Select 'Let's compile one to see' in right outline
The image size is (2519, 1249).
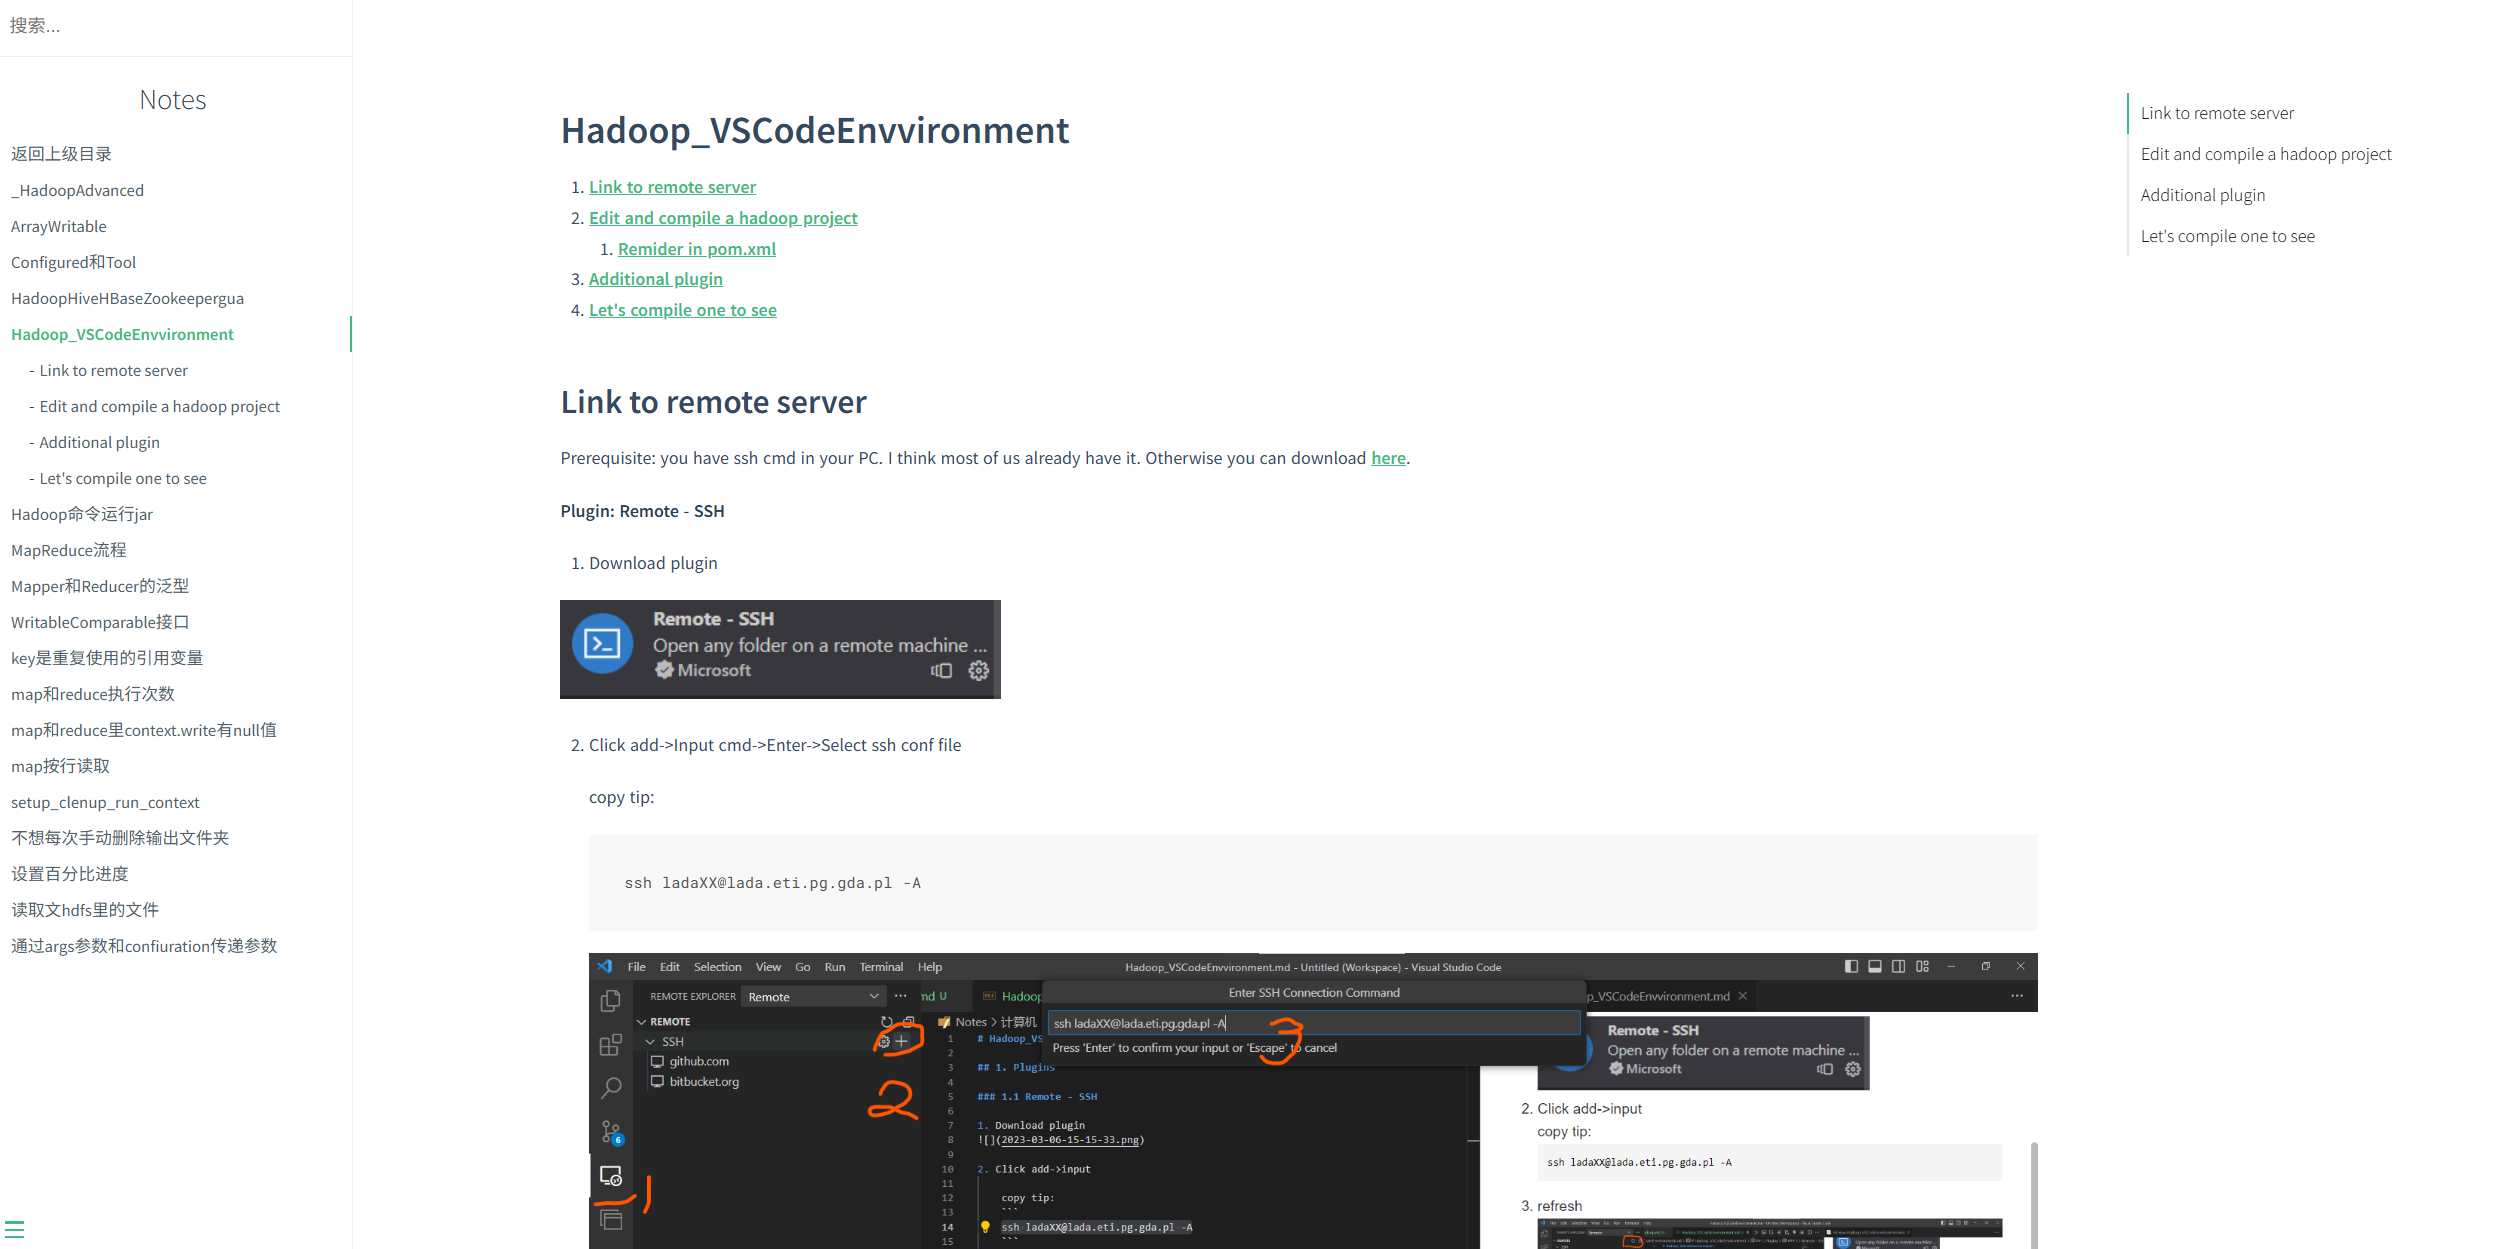pyautogui.click(x=2228, y=236)
